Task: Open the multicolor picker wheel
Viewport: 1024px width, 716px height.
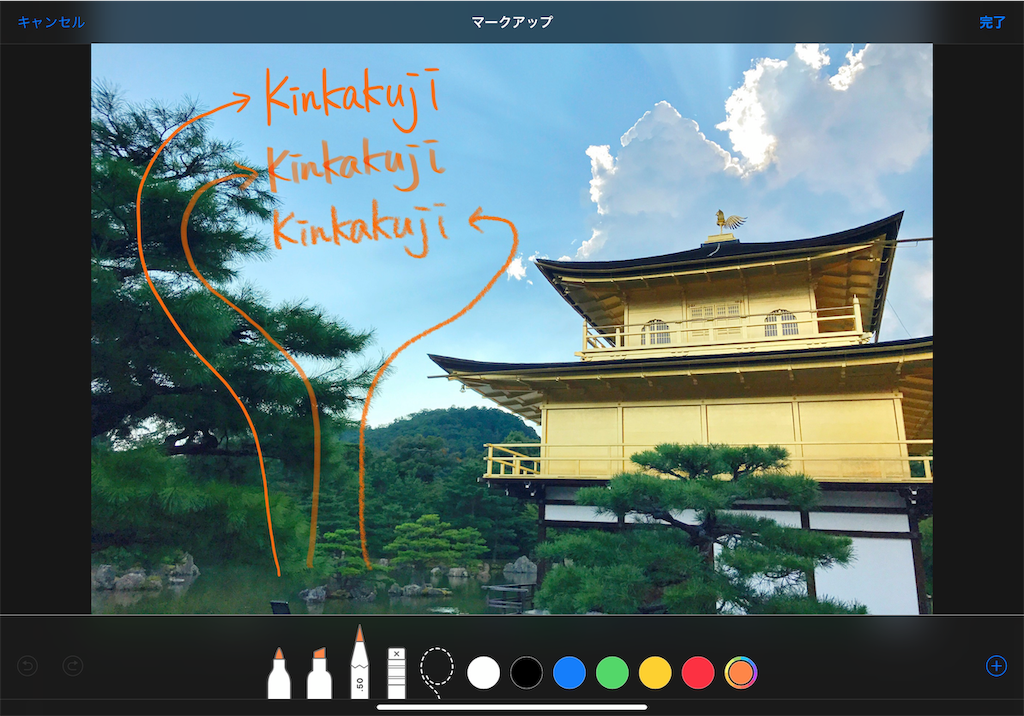Action: 741,674
